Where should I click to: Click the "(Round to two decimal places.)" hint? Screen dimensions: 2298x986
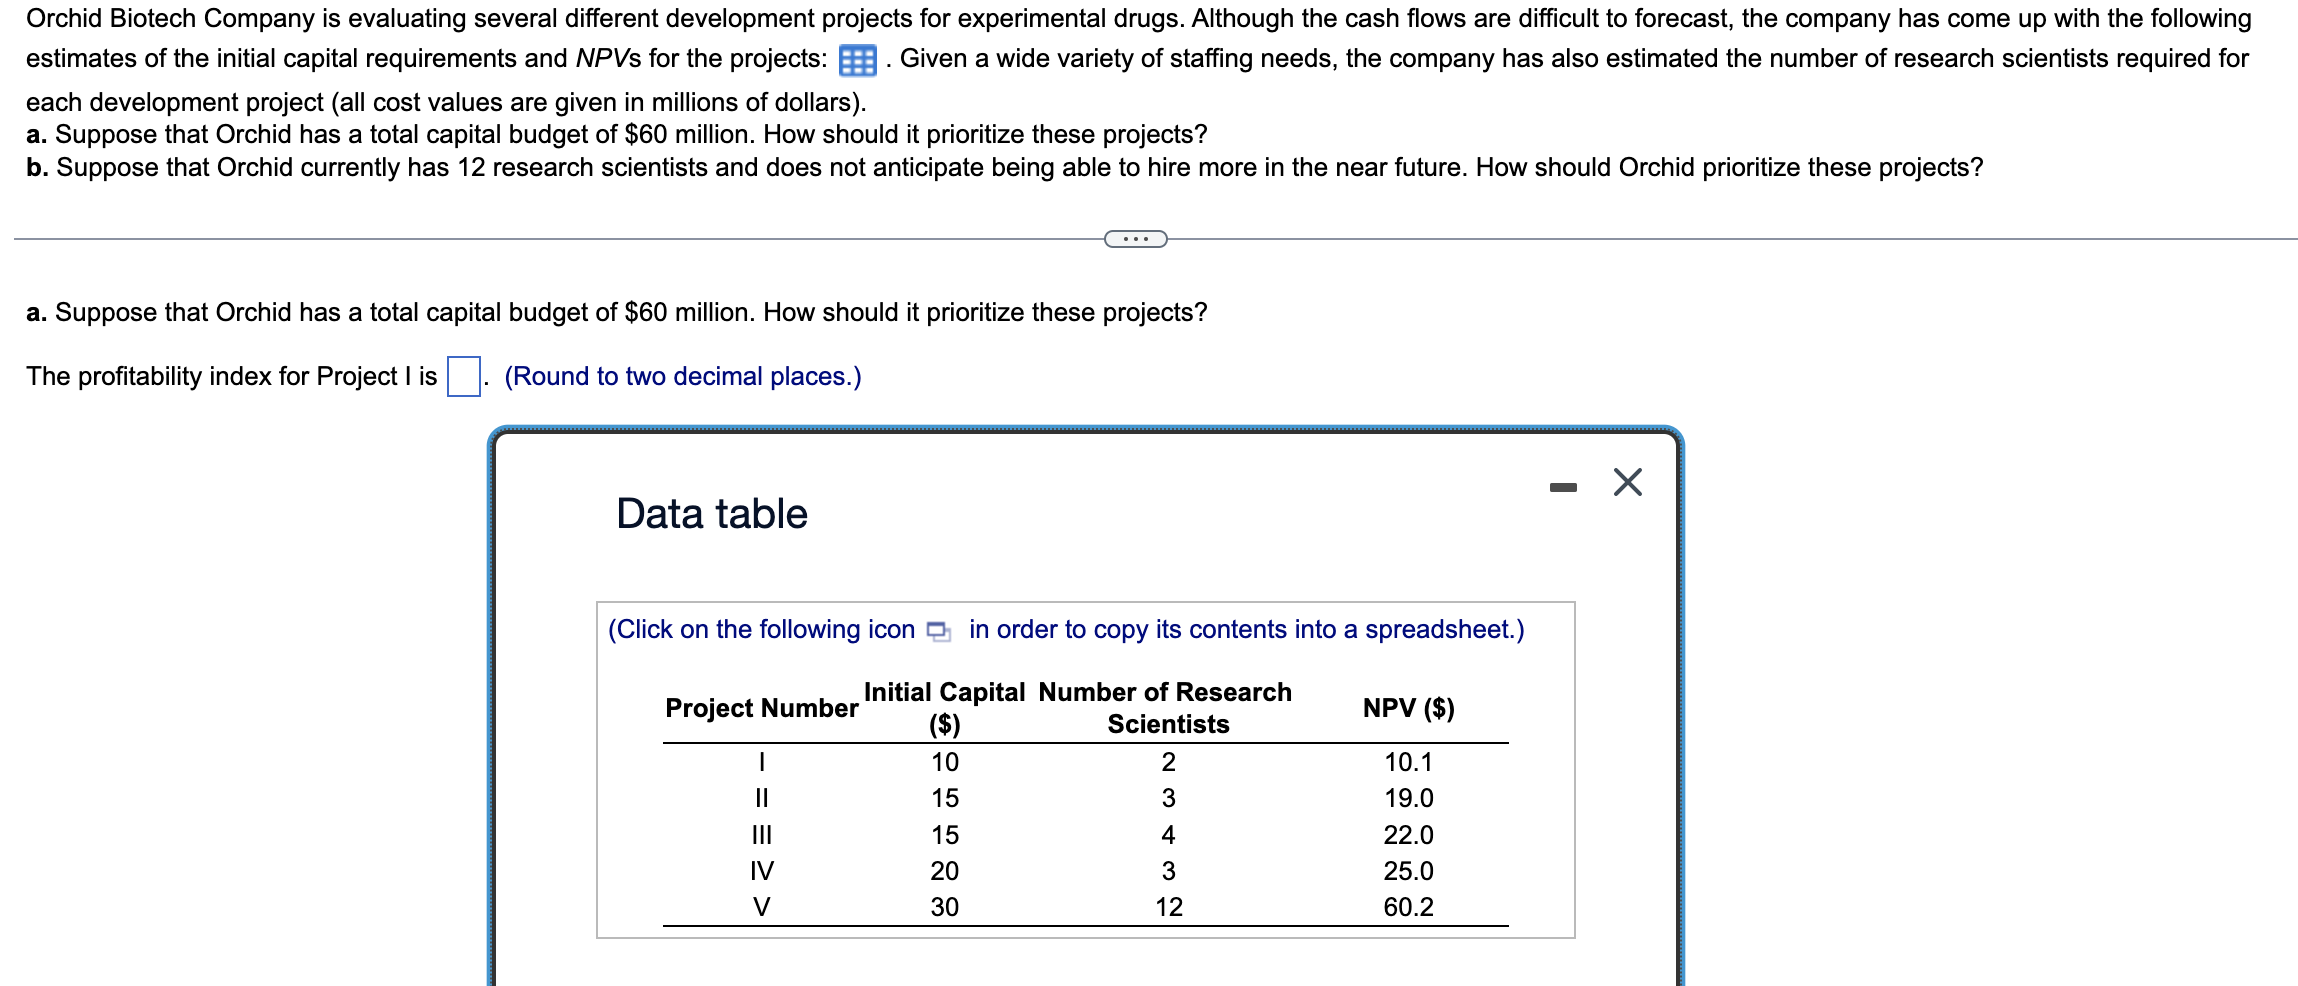(x=683, y=377)
